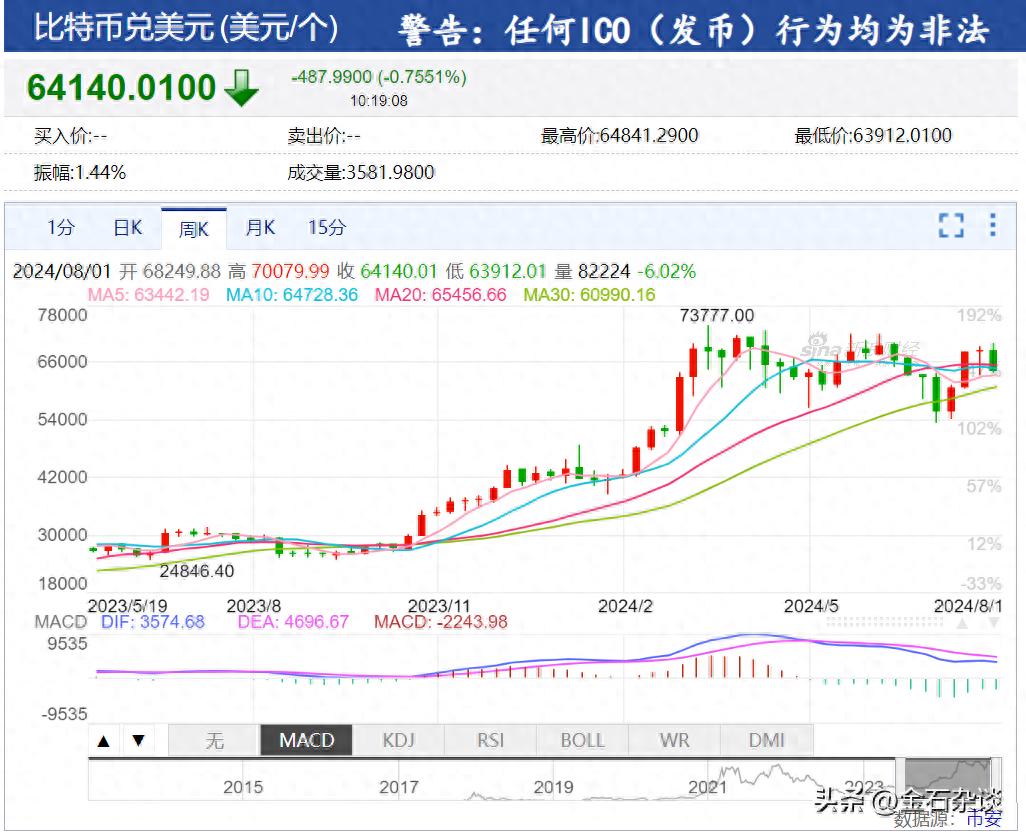Click the down arrow above indicator row
Screen dimensions: 1026x837
click(x=140, y=740)
